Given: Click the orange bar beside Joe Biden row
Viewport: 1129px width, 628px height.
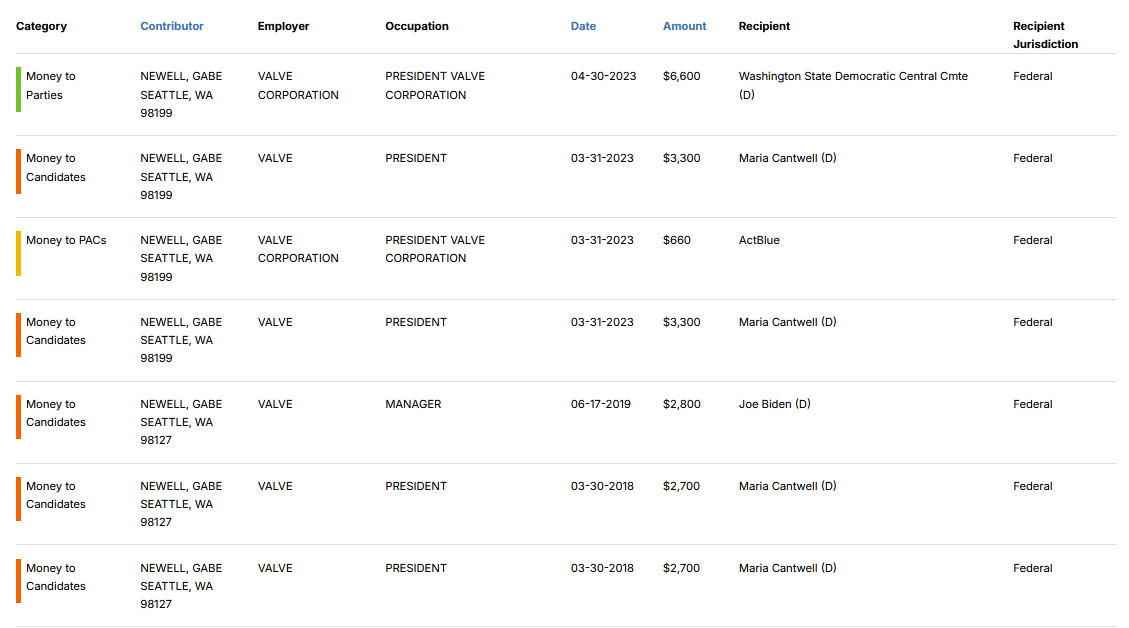Looking at the screenshot, I should tap(19, 417).
